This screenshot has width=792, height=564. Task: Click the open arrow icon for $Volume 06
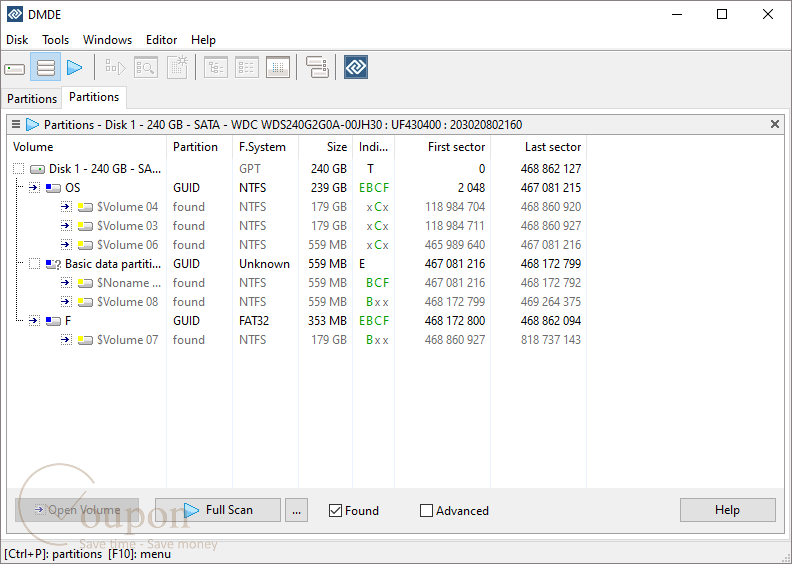[66, 245]
